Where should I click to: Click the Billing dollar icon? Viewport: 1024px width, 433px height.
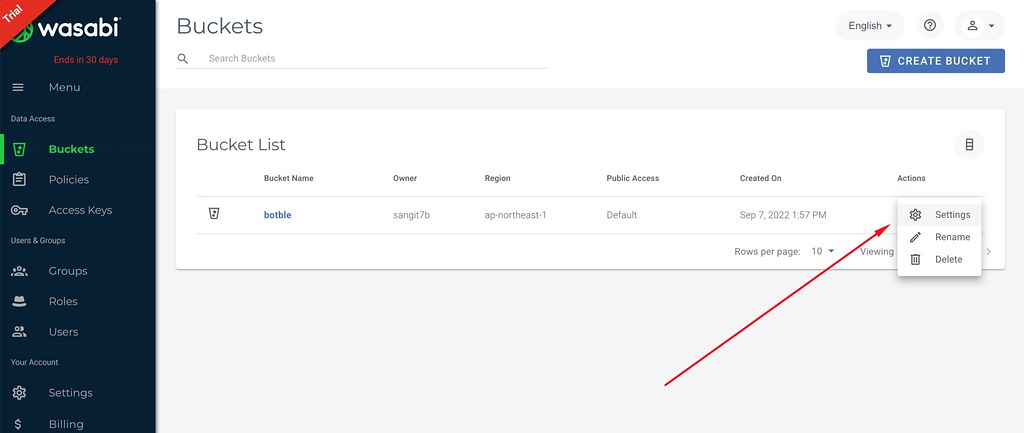20,424
